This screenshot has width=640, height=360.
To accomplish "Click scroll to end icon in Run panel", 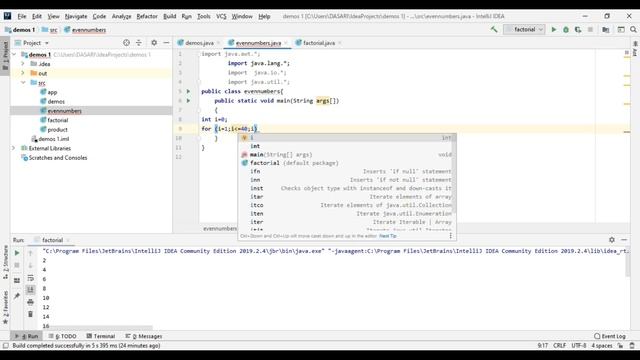I will click(x=30, y=290).
